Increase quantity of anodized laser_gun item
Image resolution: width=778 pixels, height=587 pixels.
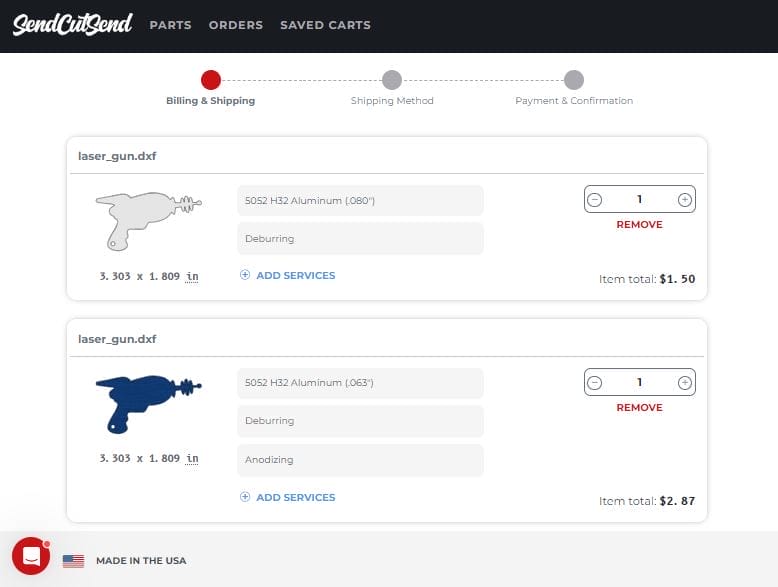(684, 382)
